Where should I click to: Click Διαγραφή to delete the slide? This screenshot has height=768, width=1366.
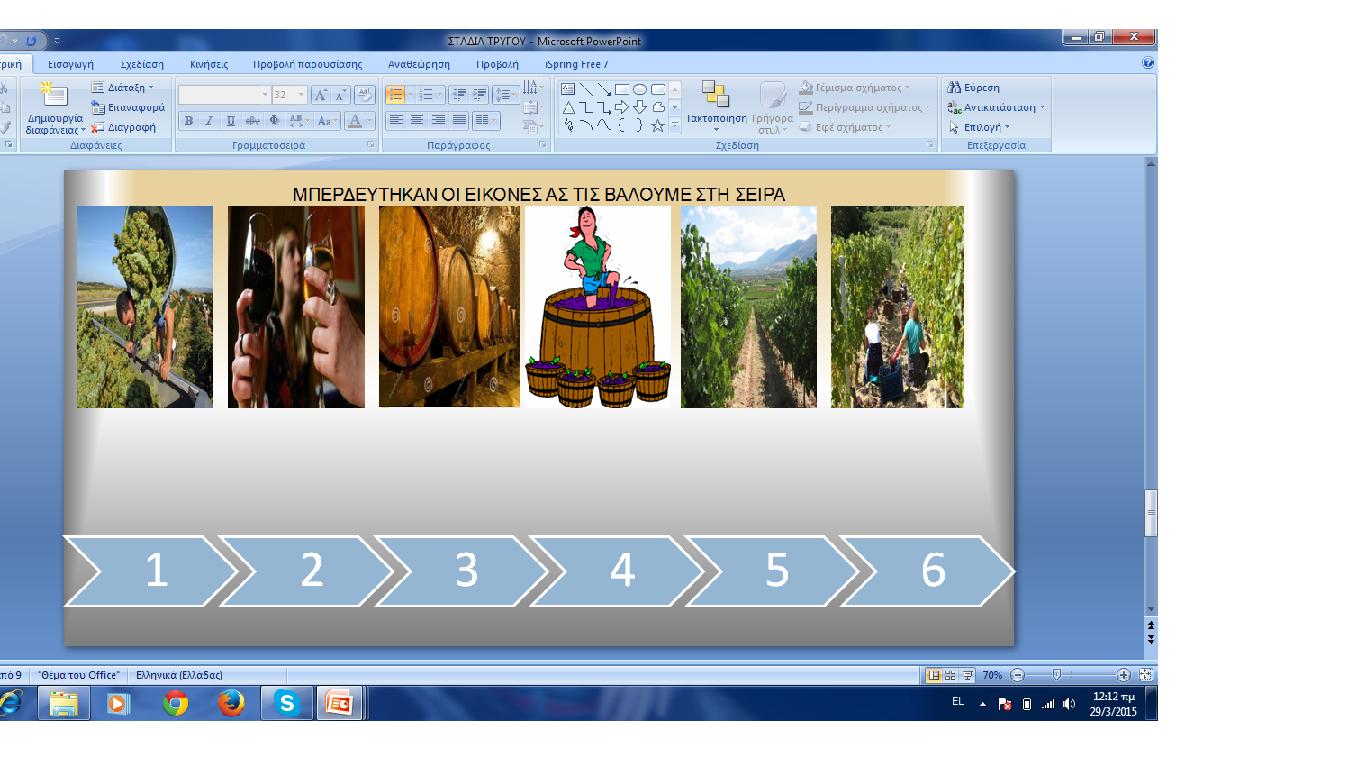coord(124,128)
